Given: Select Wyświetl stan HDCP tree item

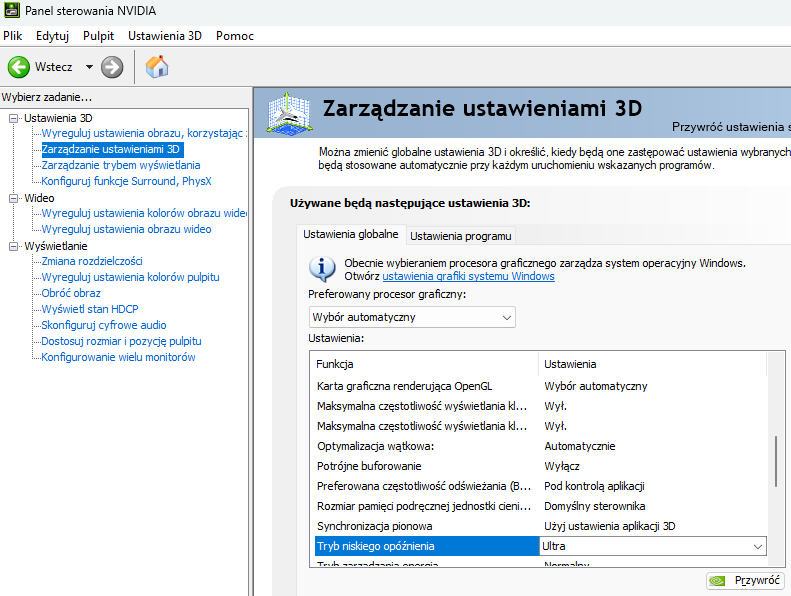Looking at the screenshot, I should 90,309.
